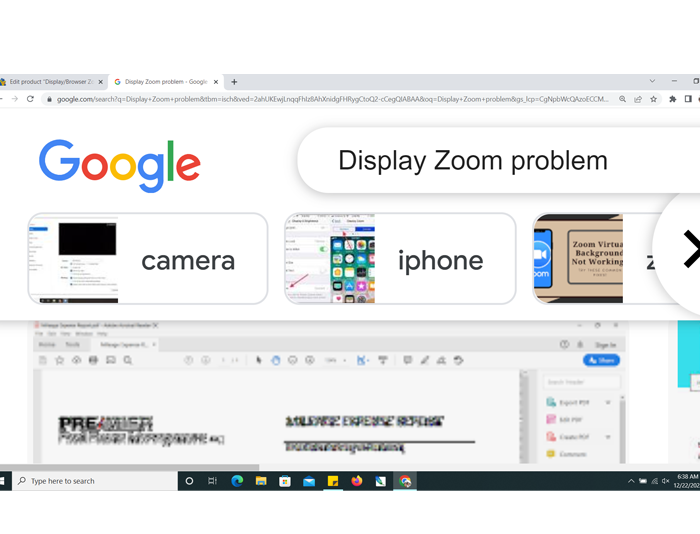Viewport: 700px width, 534px height.
Task: Print PDF in Acrobat Reader image
Action: coord(93,360)
